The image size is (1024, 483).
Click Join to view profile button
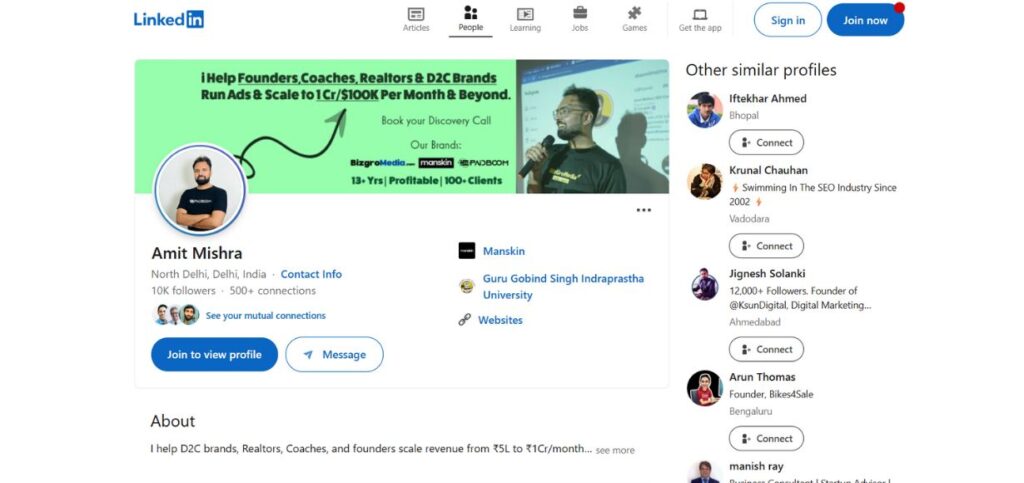214,354
